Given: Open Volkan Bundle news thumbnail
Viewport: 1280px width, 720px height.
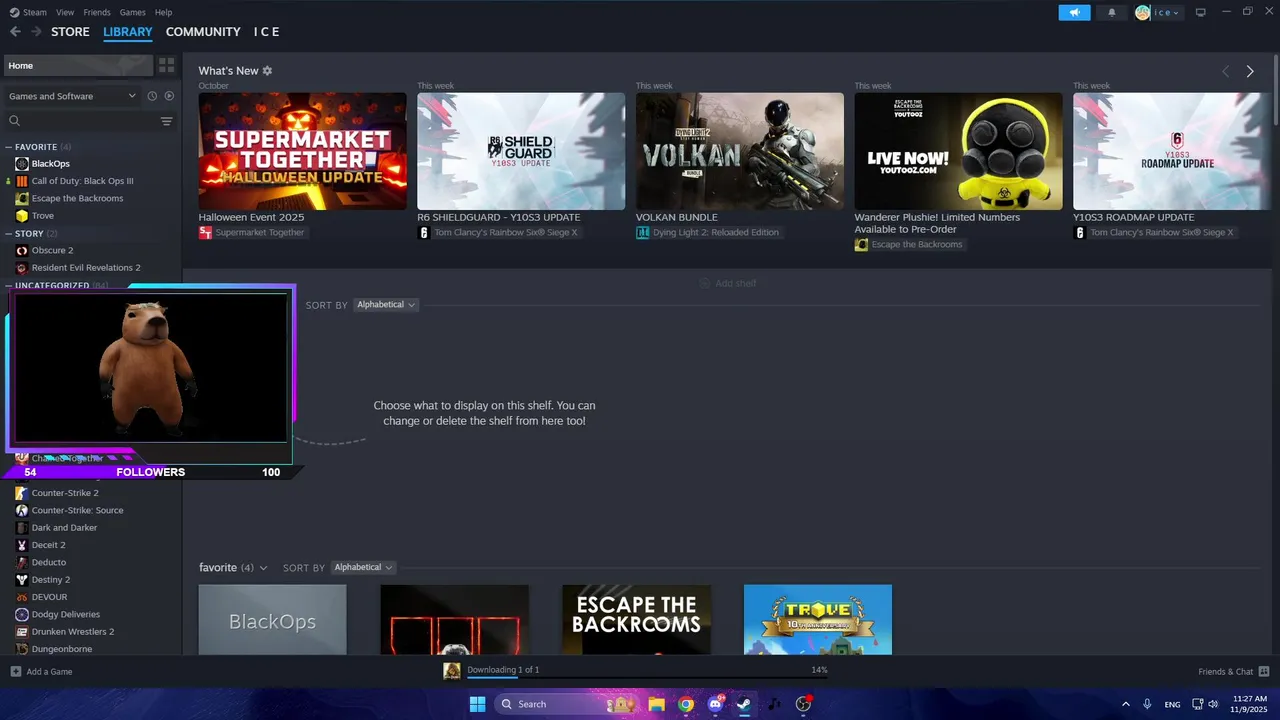Looking at the screenshot, I should coord(740,151).
